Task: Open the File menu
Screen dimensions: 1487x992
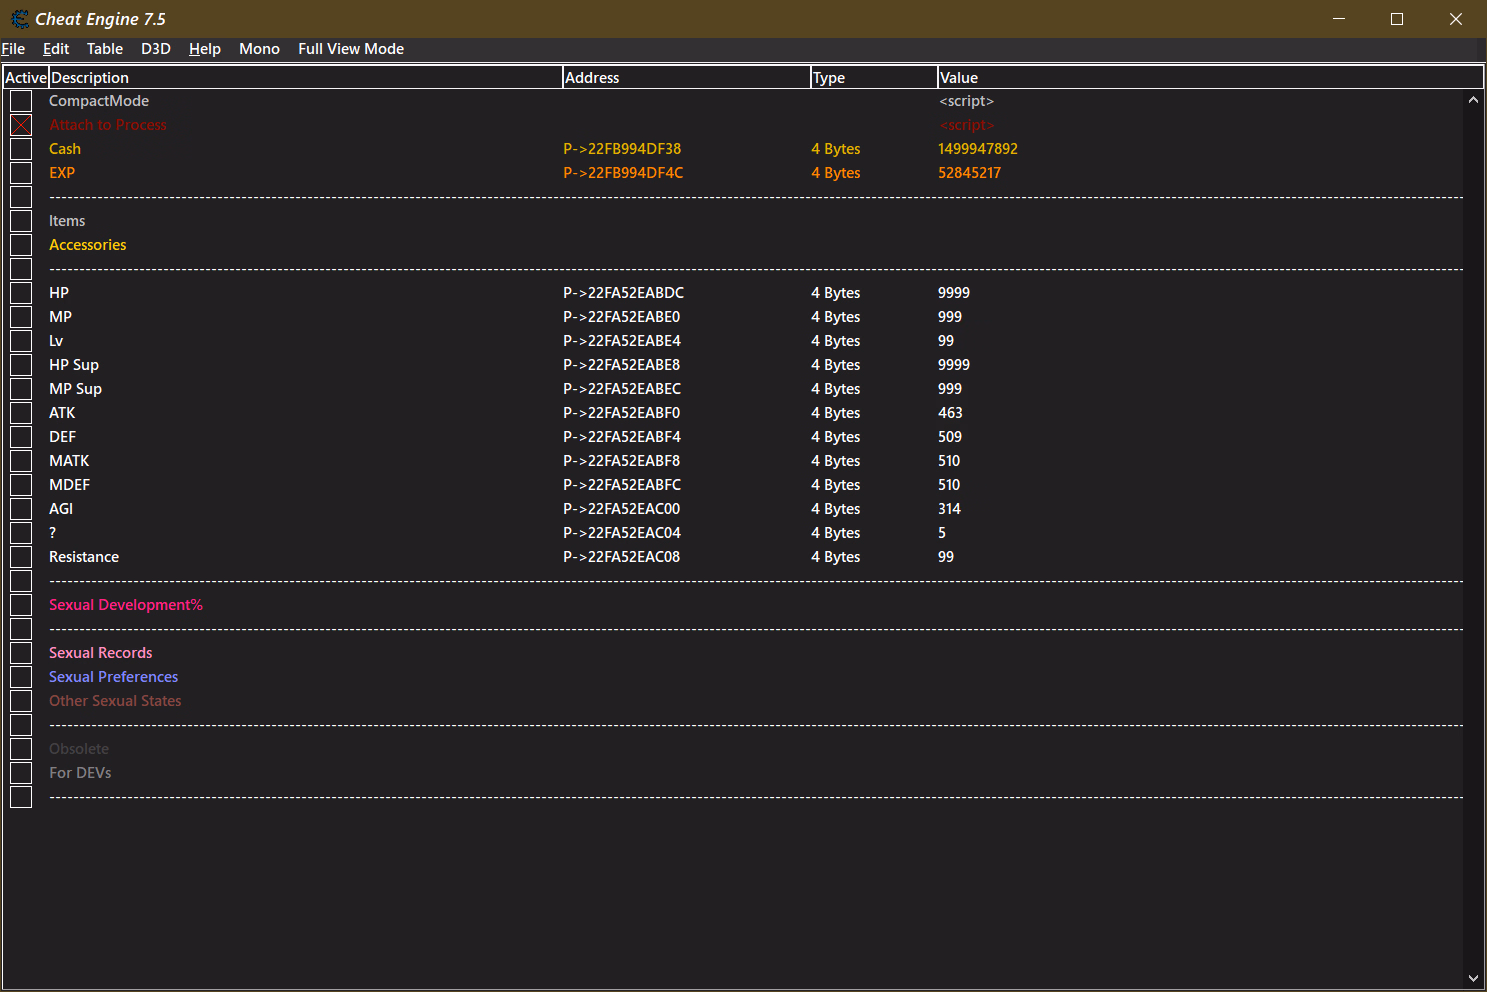Action: pos(13,49)
